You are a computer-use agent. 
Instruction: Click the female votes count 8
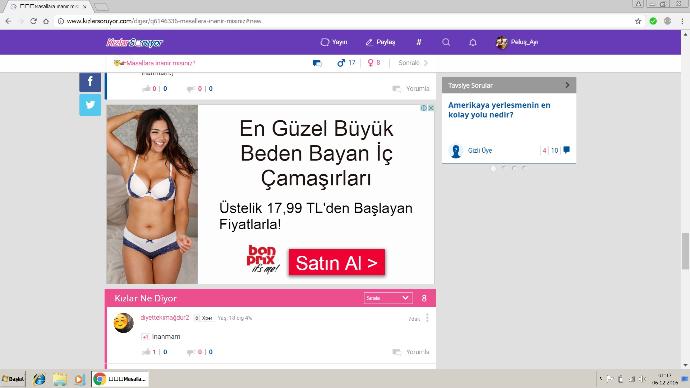[374, 63]
